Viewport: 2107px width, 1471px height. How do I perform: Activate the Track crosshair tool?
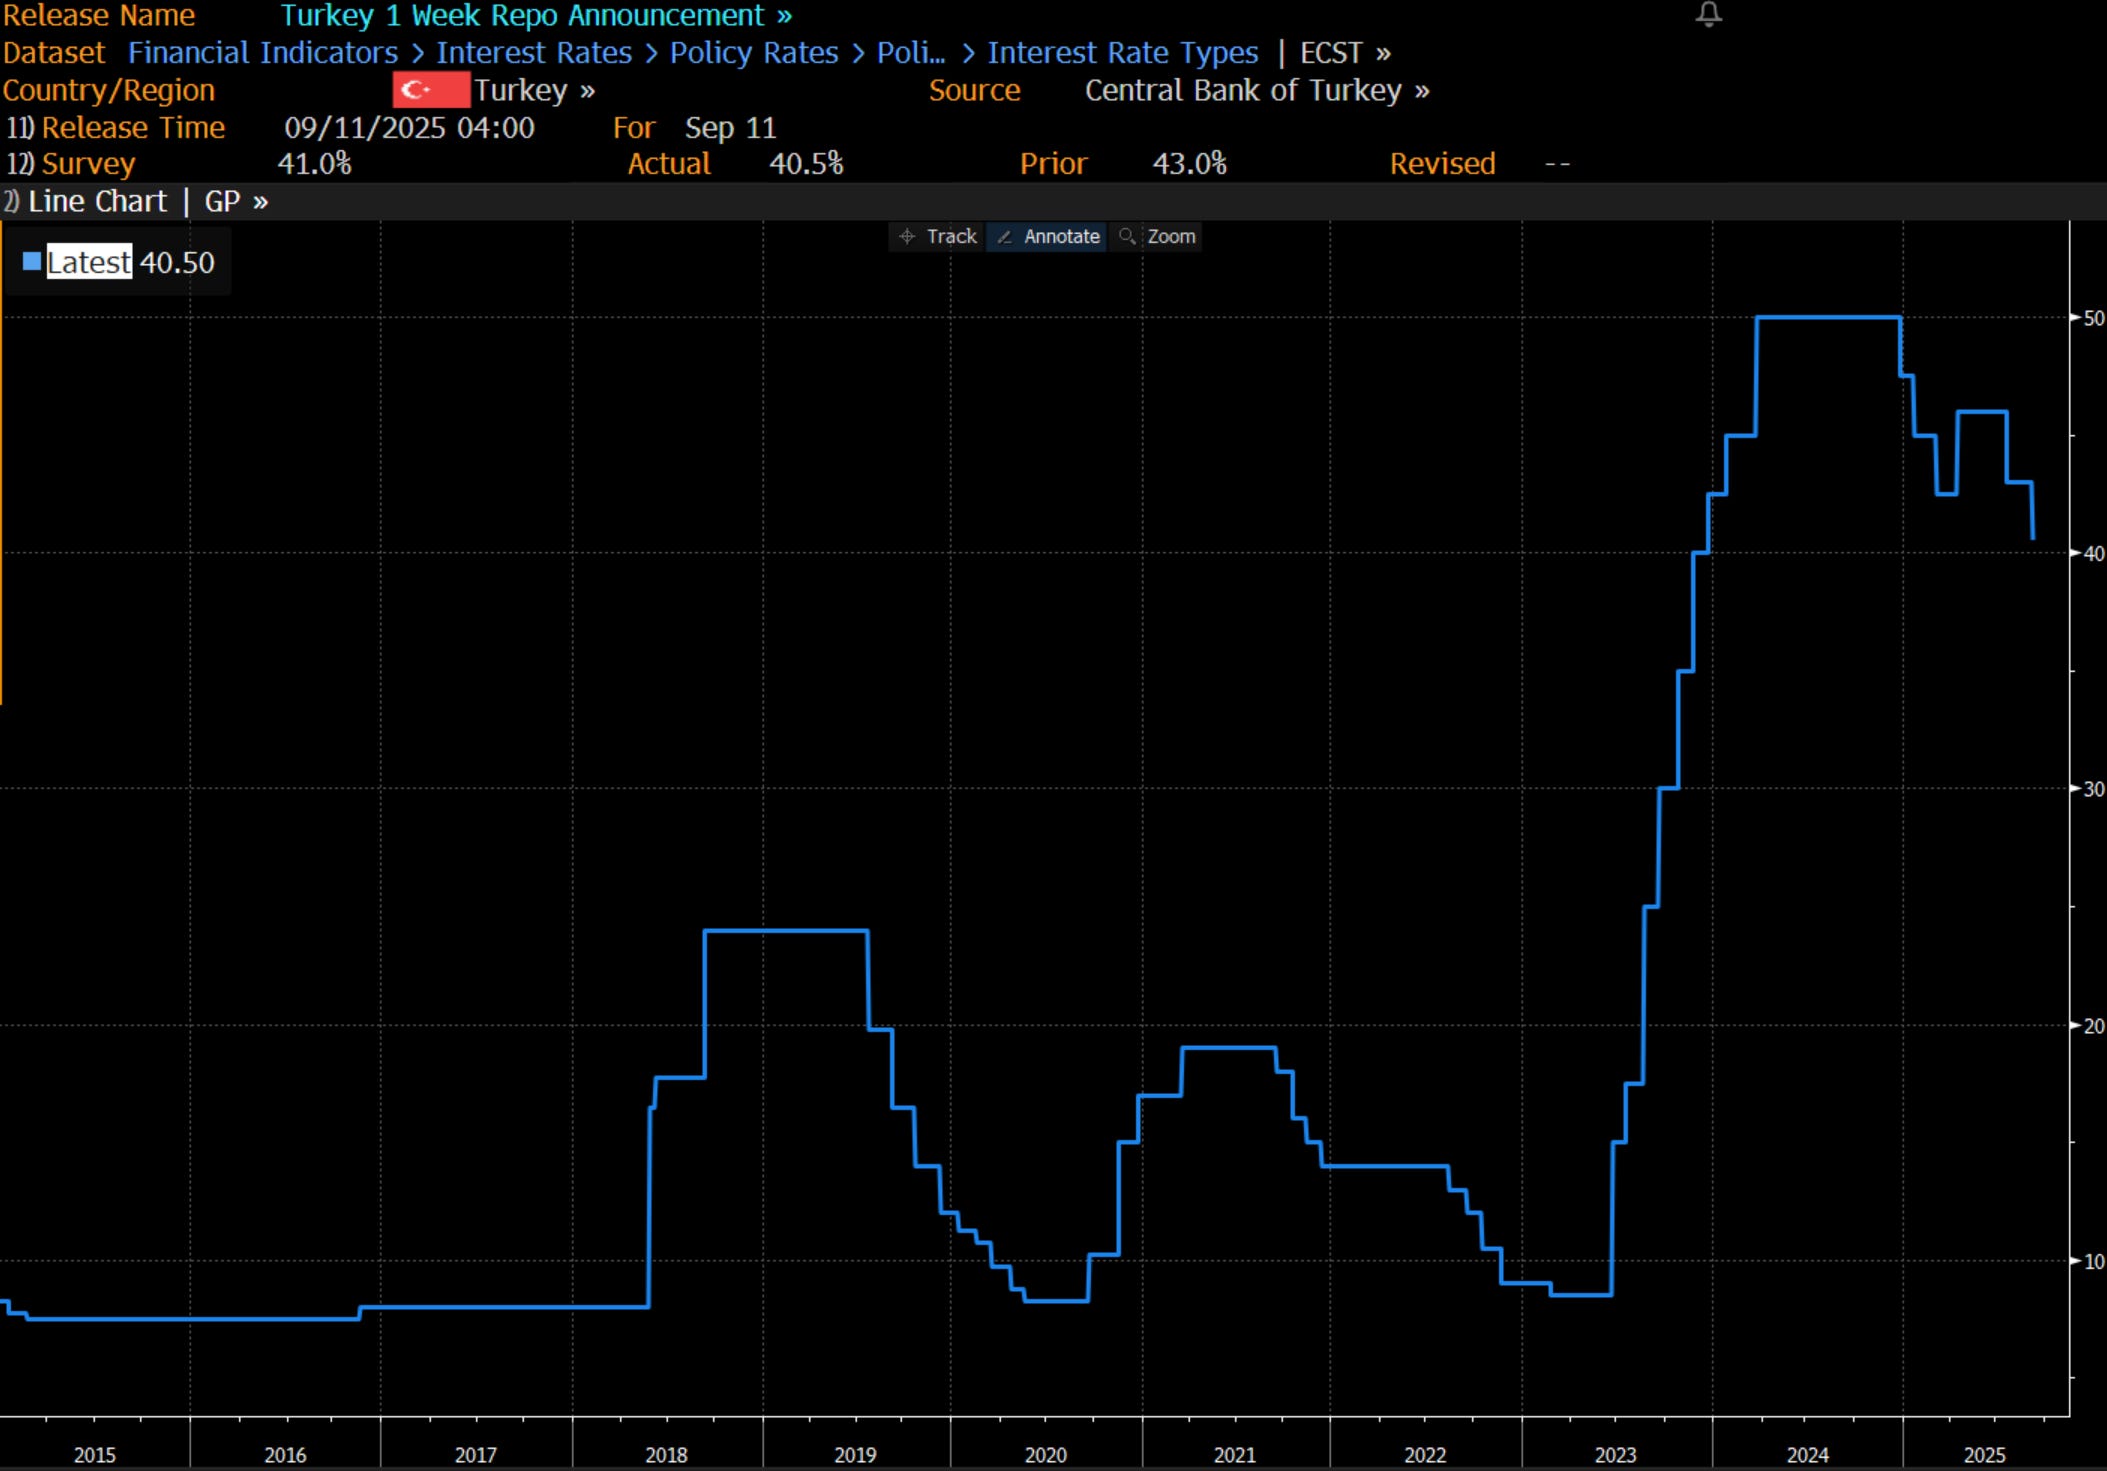[937, 237]
